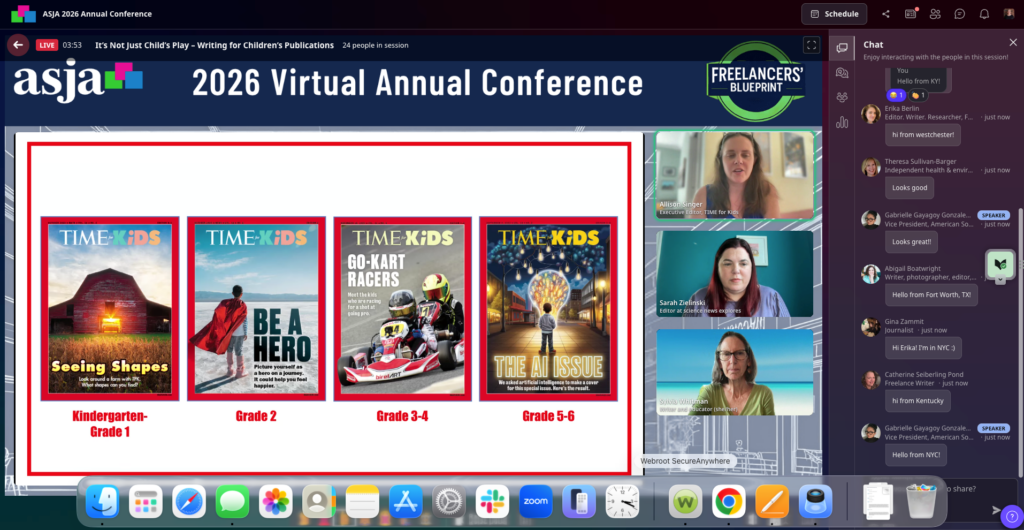Click the red LIVE badge
The width and height of the screenshot is (1024, 530).
(46, 45)
